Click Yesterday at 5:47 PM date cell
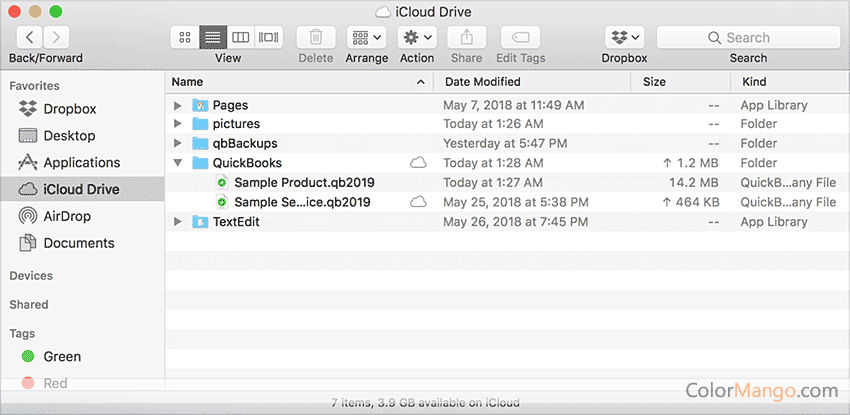The image size is (850, 415). pos(505,144)
